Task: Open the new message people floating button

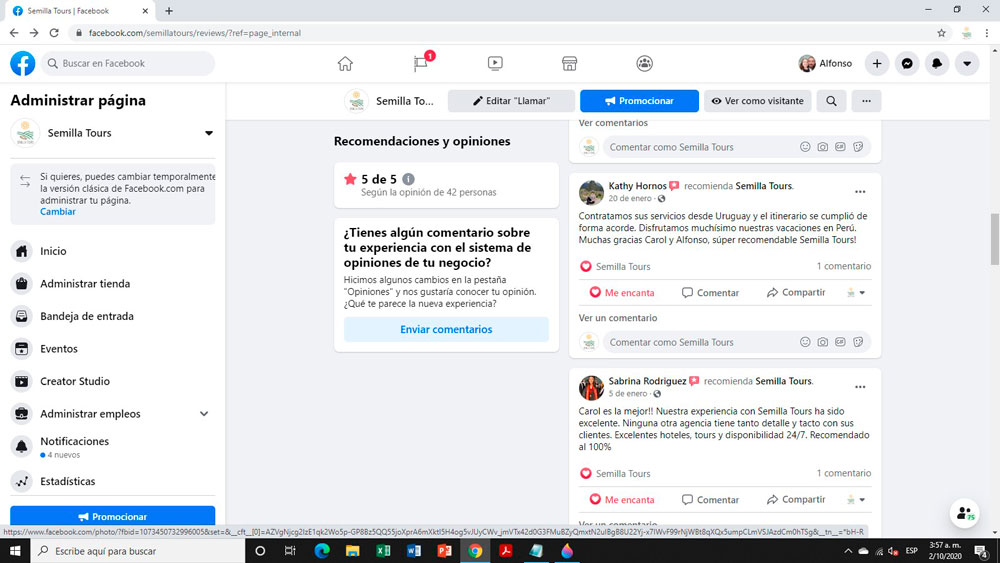Action: coord(964,513)
